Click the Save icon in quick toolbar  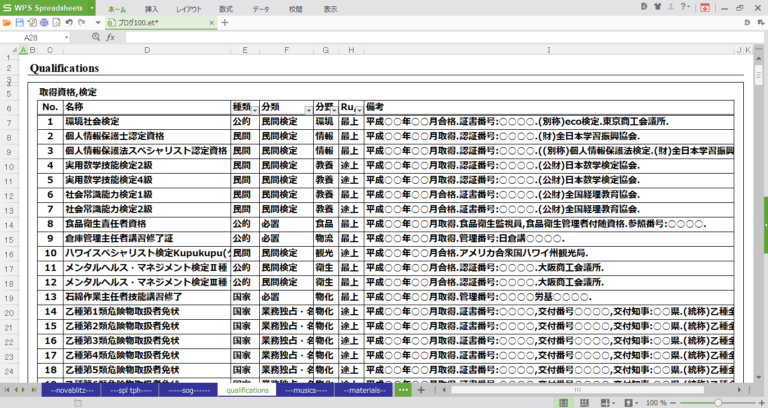click(x=20, y=22)
